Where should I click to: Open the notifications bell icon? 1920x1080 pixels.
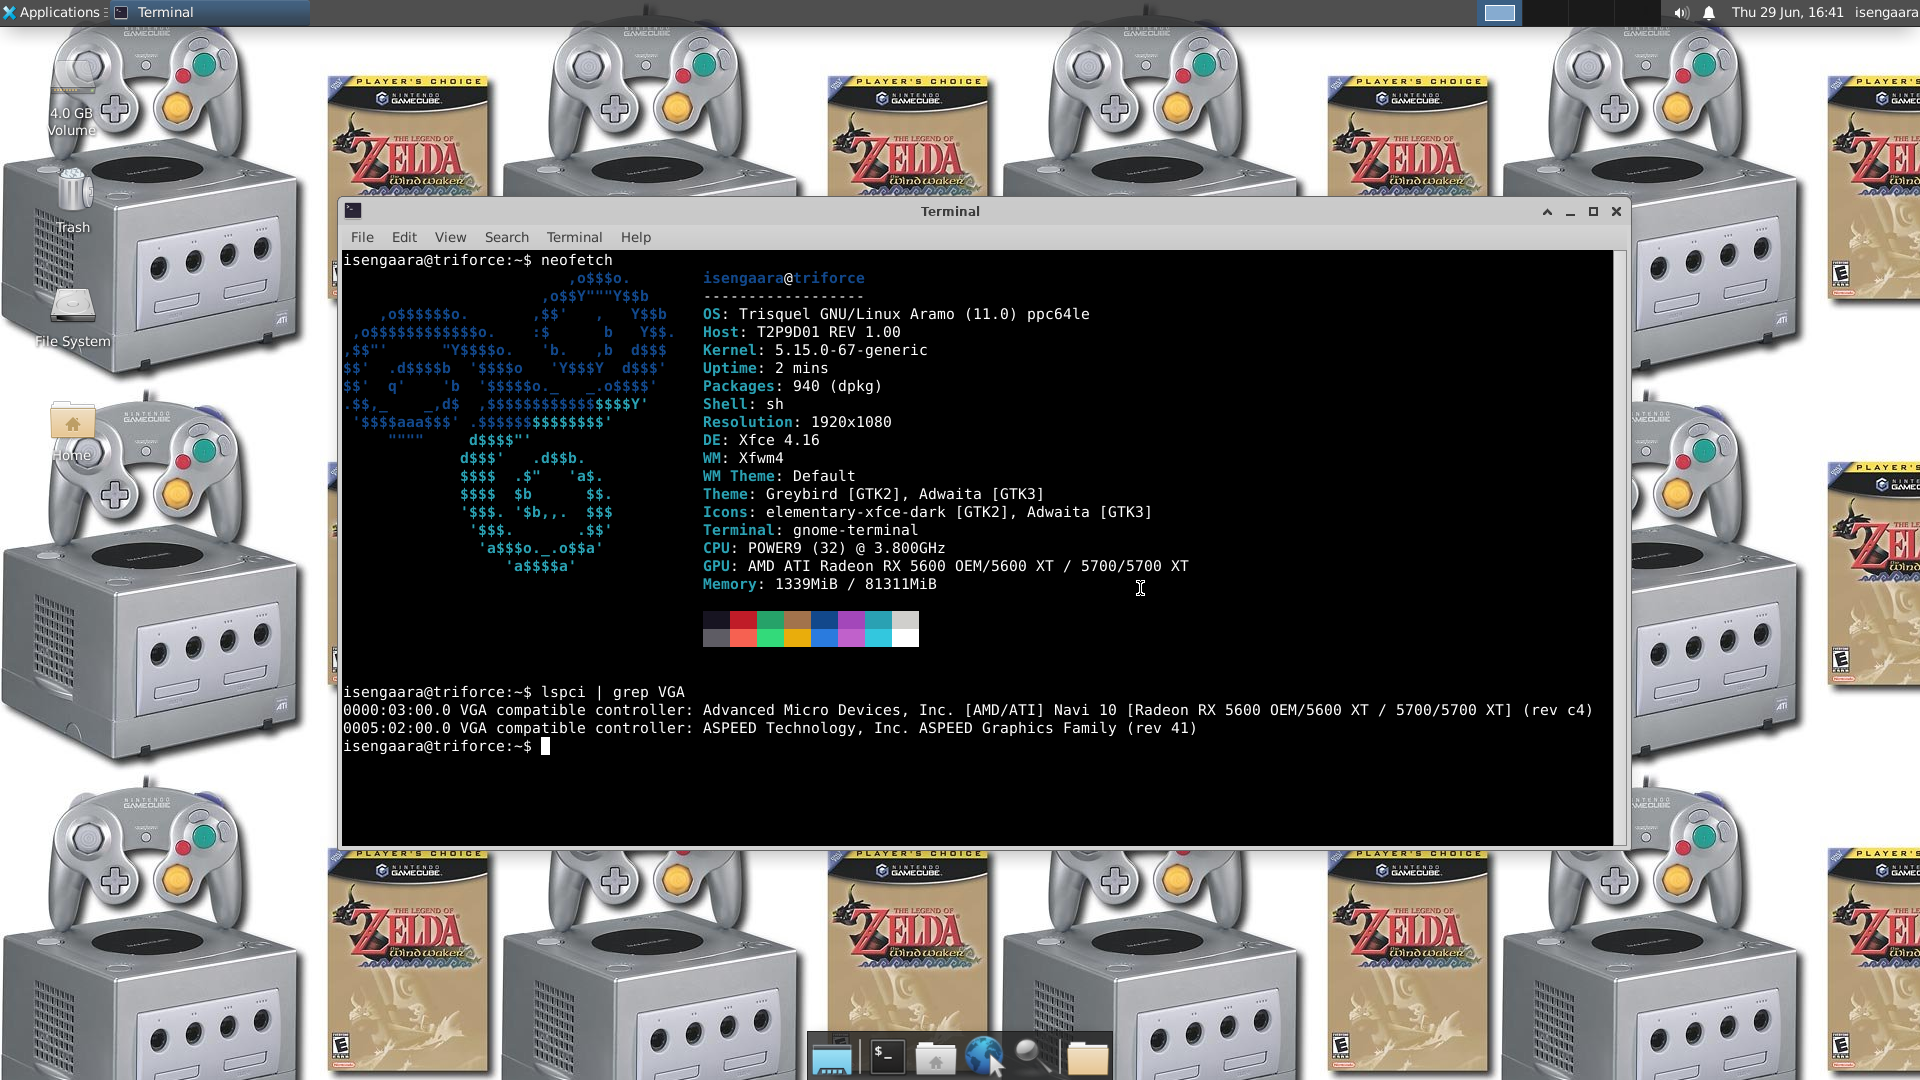1709,12
